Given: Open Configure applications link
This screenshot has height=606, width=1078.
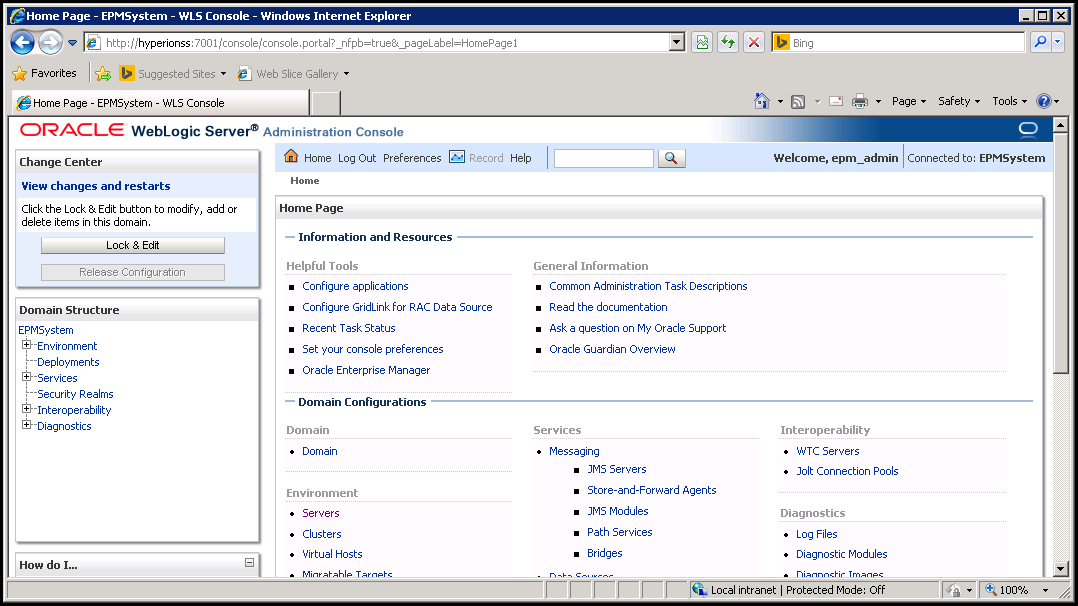Looking at the screenshot, I should (355, 286).
